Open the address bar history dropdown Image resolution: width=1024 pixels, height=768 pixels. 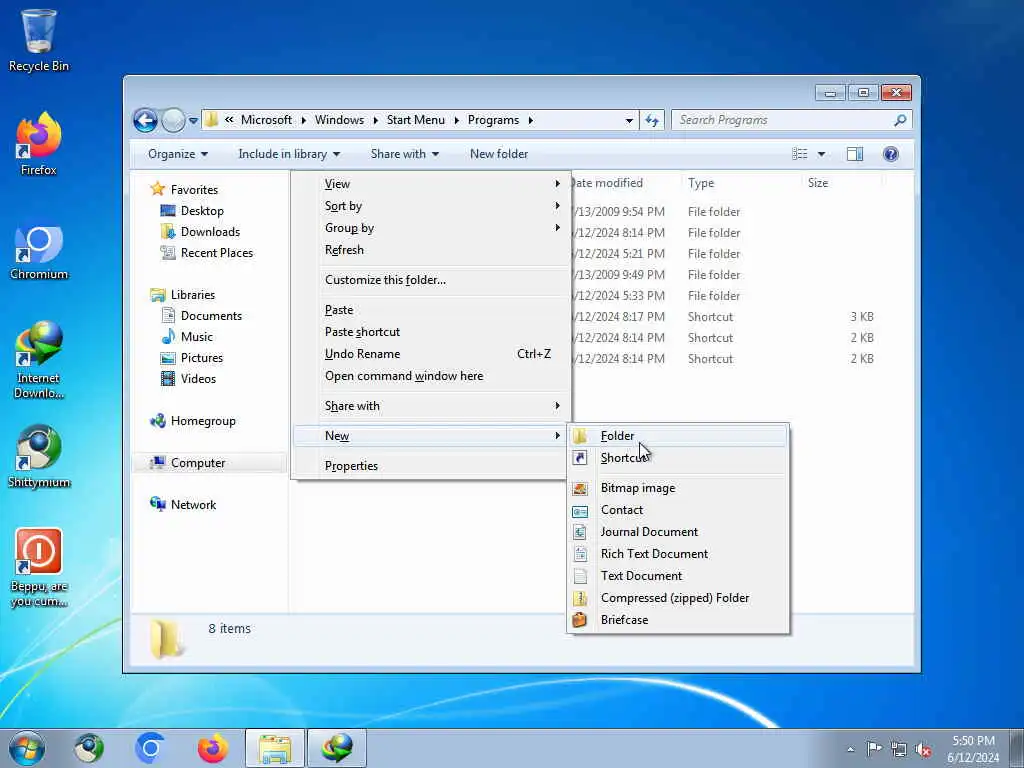coord(629,120)
